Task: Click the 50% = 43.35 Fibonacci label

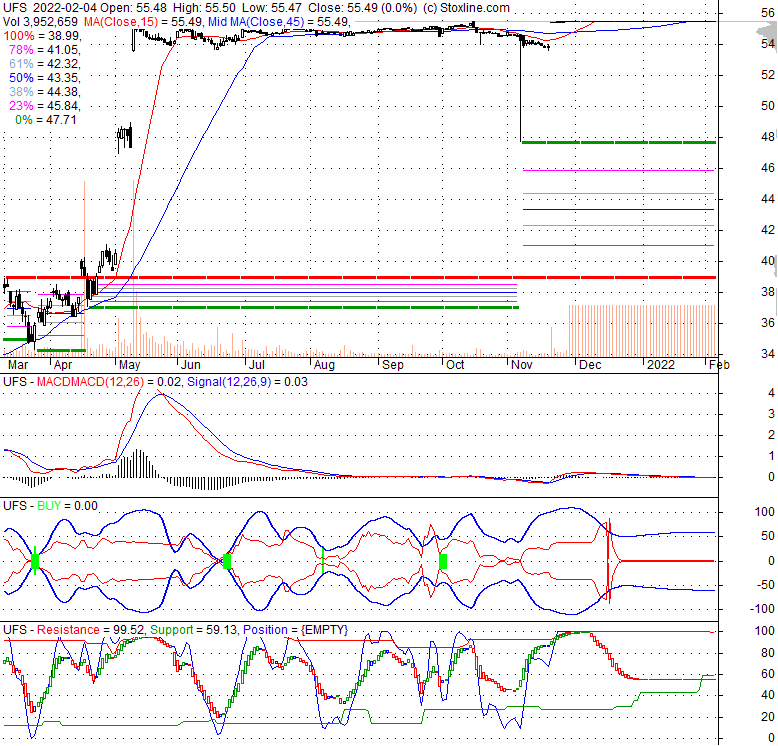Action: (x=45, y=78)
